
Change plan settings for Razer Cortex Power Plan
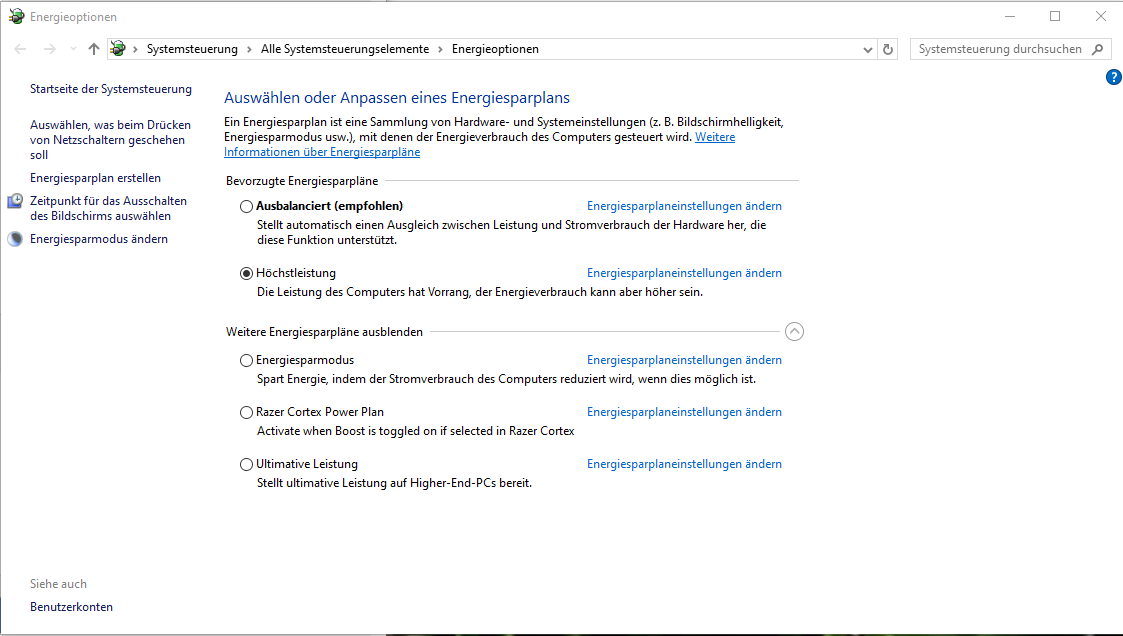[684, 413]
